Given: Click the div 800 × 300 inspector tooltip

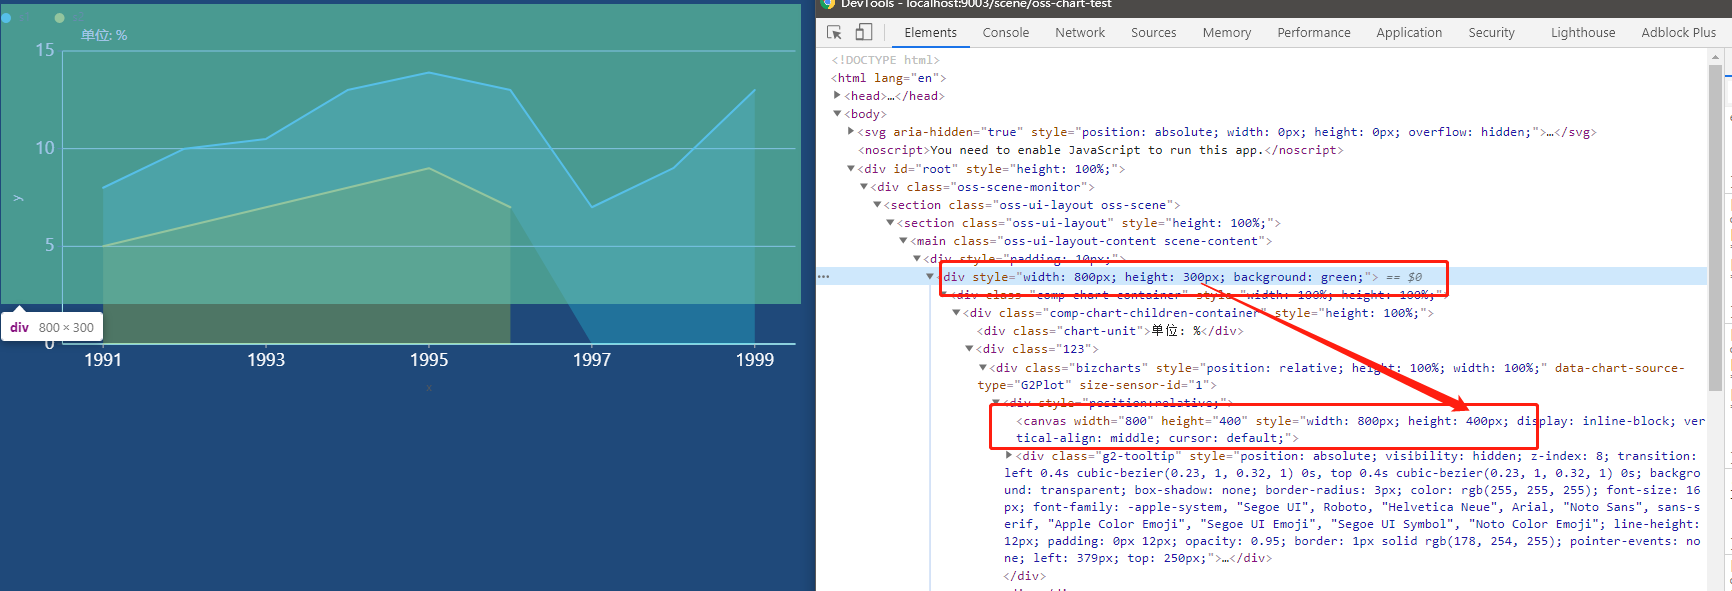Looking at the screenshot, I should (x=52, y=327).
